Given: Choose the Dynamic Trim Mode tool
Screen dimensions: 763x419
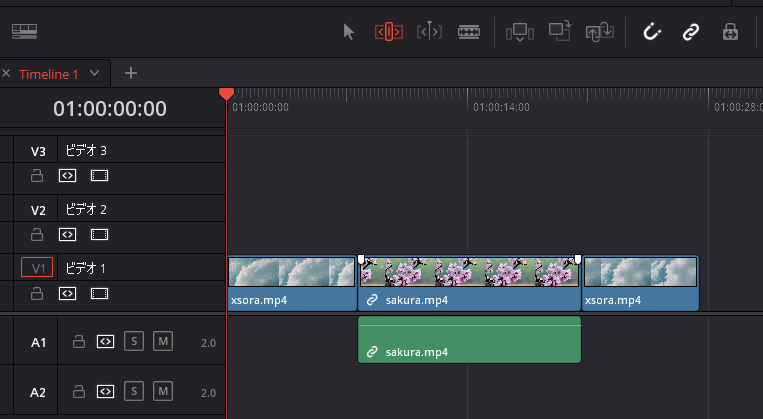Looking at the screenshot, I should tap(429, 32).
